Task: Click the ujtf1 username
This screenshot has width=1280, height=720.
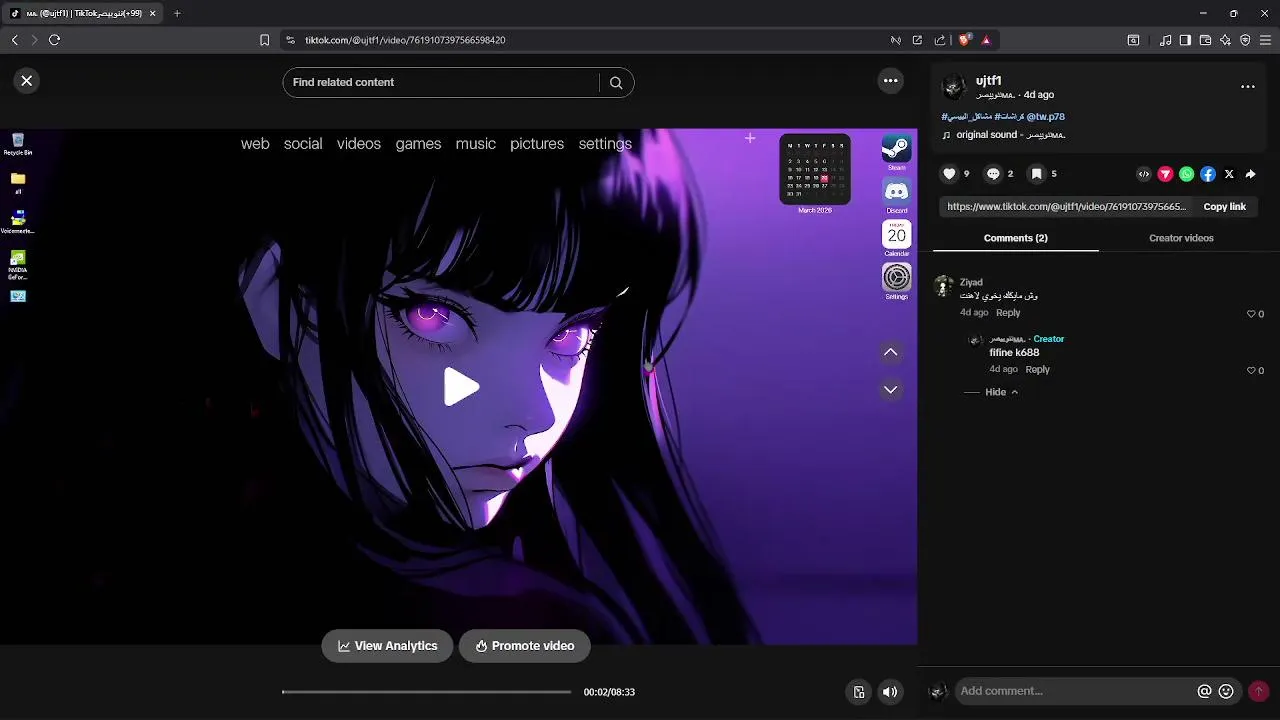Action: pos(988,81)
